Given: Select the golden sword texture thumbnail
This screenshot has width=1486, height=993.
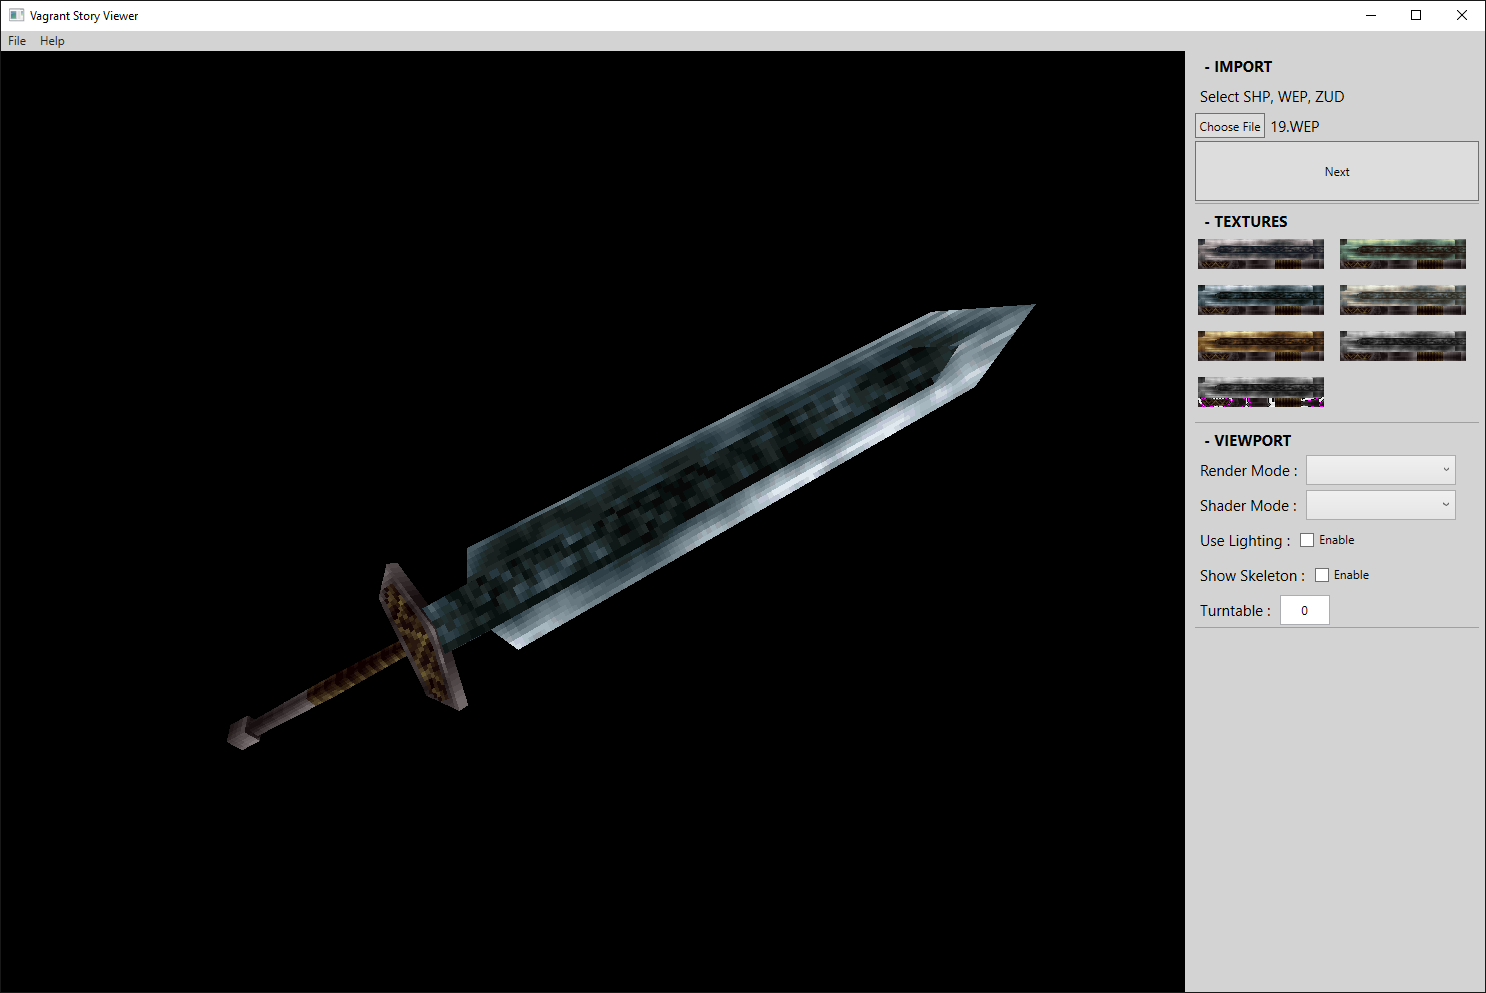Looking at the screenshot, I should tap(1261, 346).
